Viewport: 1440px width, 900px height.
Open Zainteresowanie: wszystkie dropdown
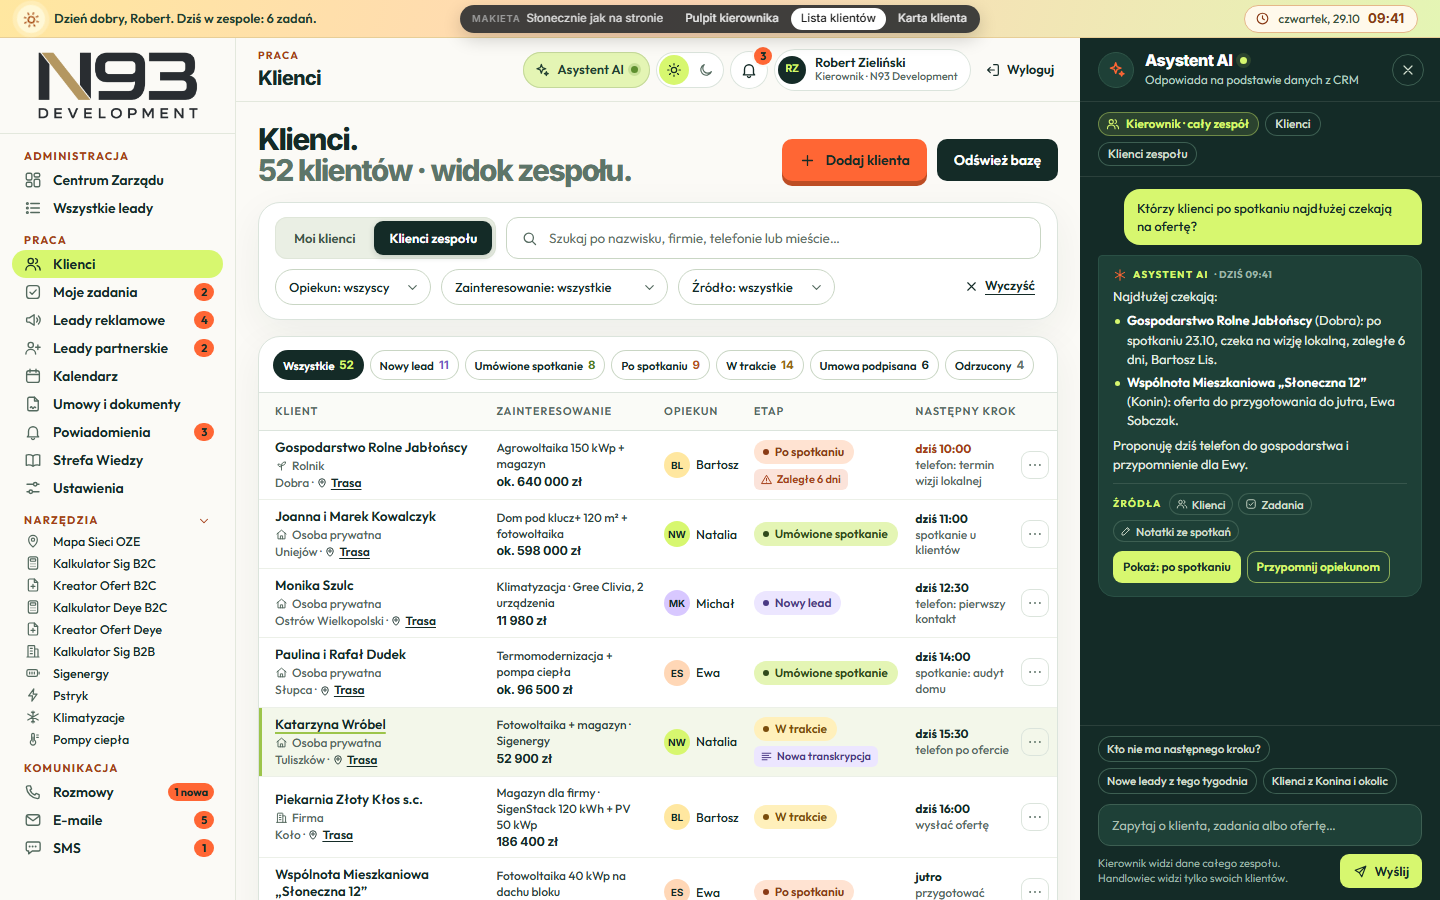[x=554, y=287]
